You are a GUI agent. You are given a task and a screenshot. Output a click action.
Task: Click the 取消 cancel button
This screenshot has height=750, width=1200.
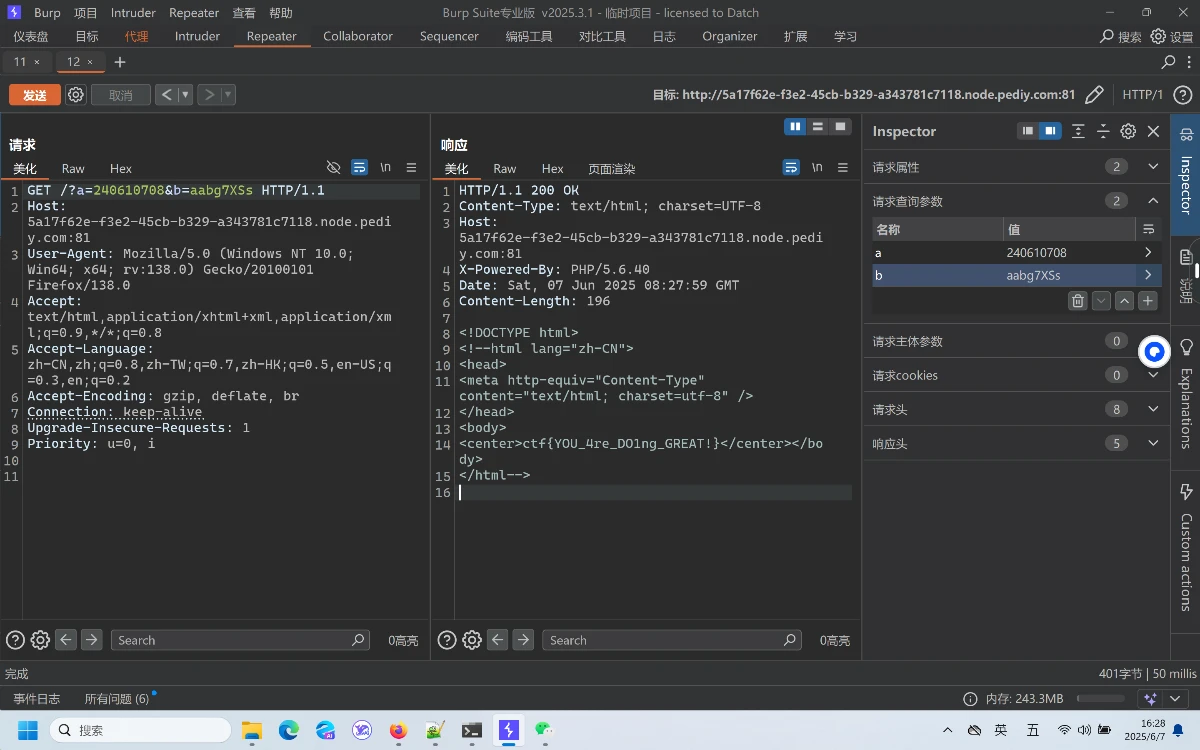pyautogui.click(x=121, y=95)
